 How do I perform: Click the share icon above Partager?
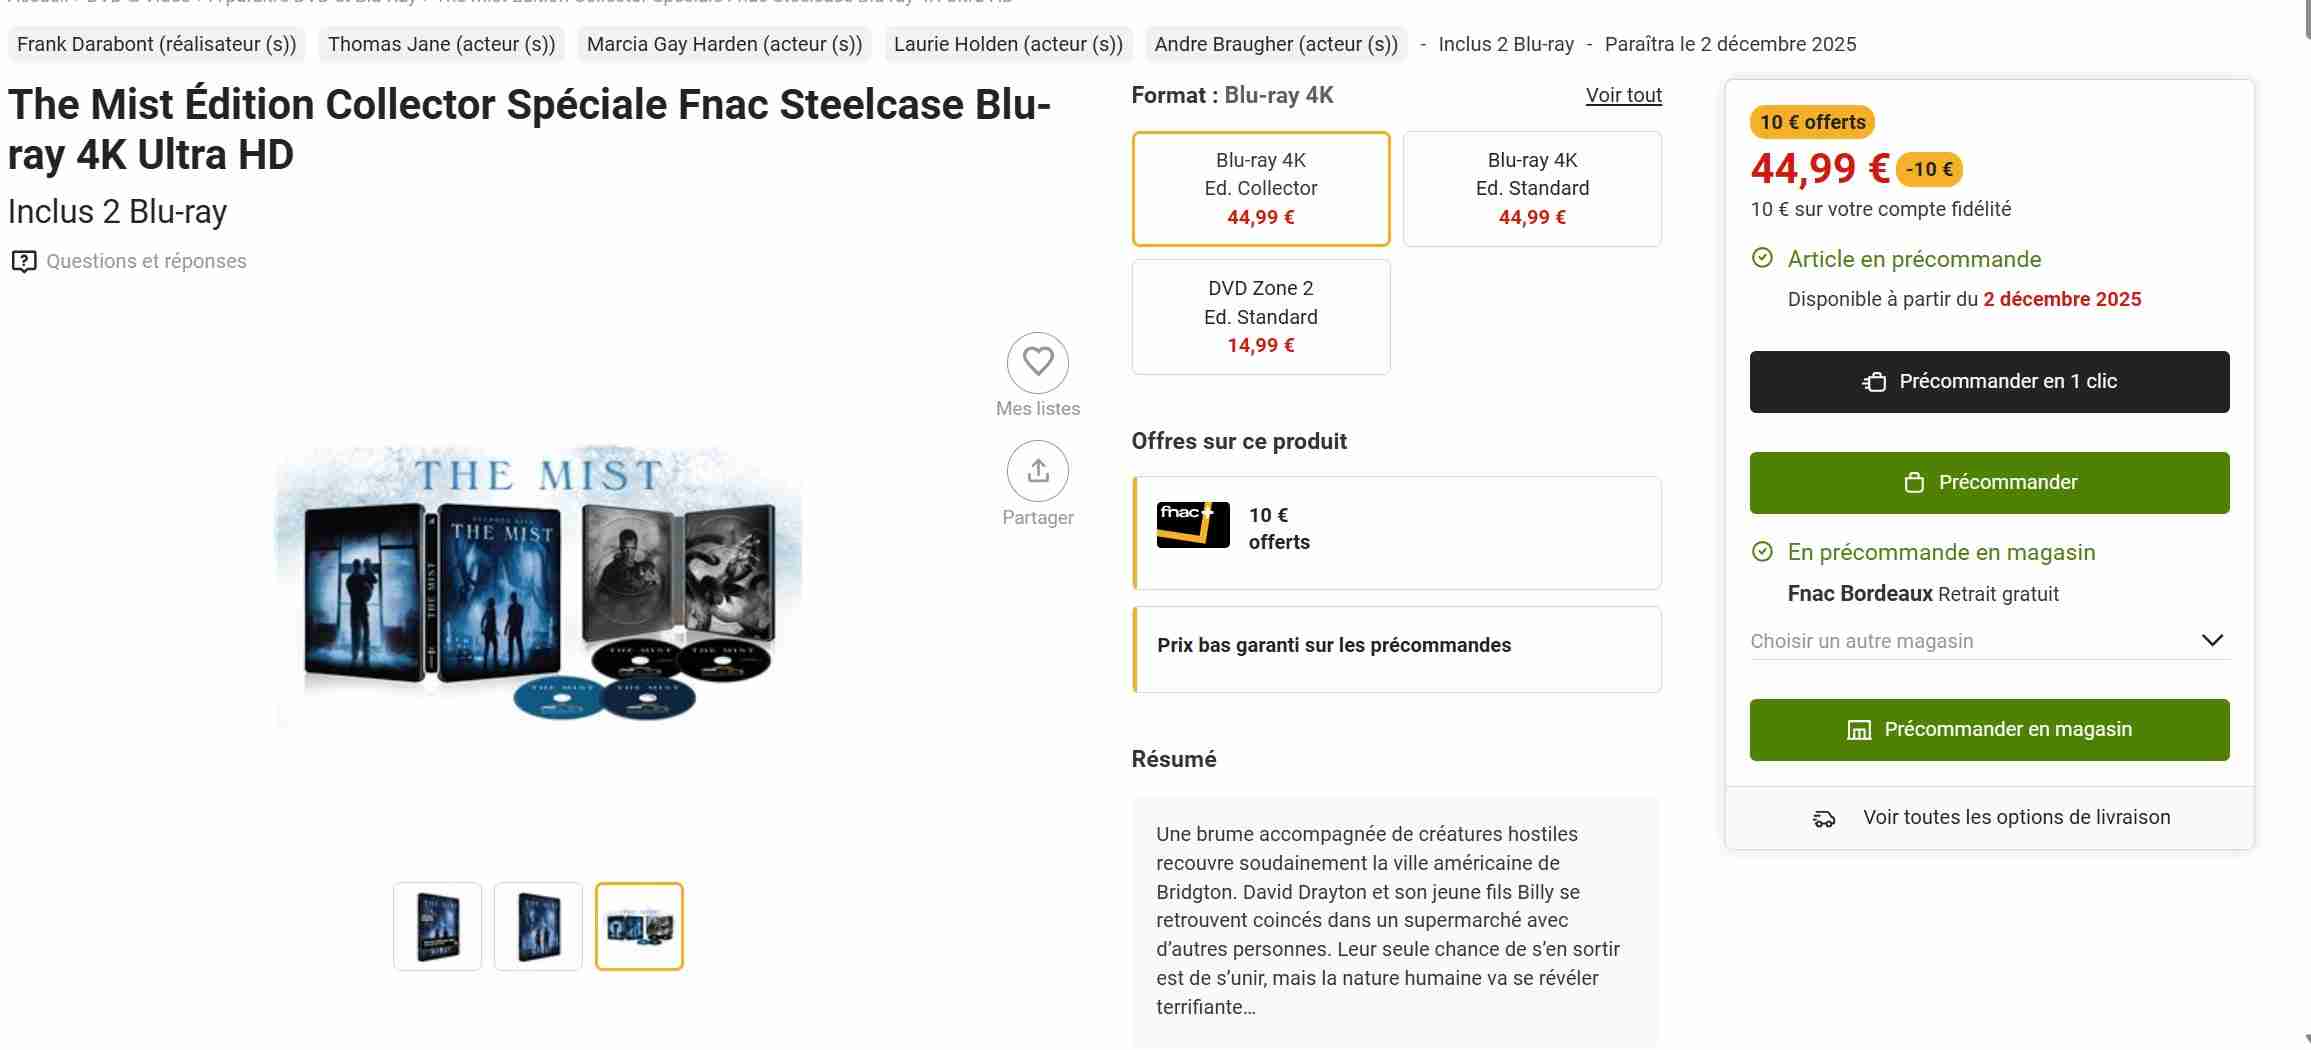click(1038, 471)
